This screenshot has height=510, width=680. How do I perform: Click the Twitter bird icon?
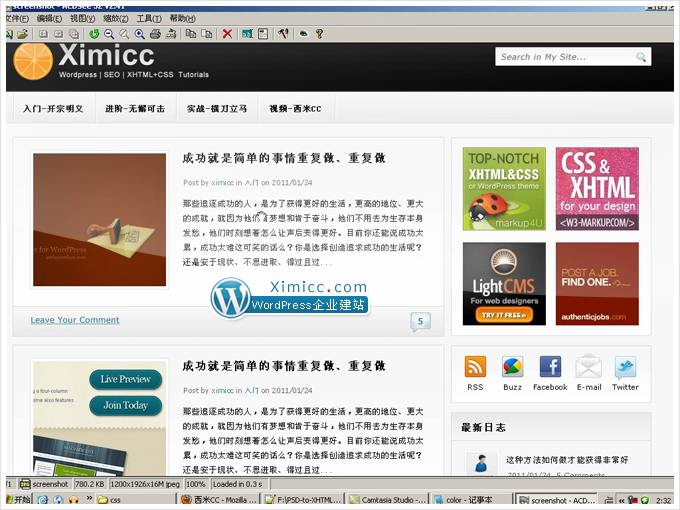point(625,367)
